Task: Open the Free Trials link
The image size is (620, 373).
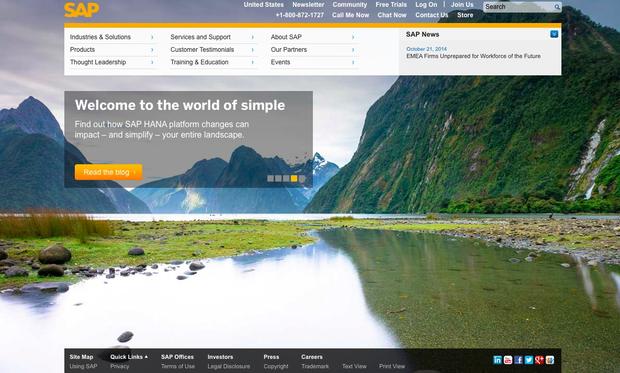Action: click(x=391, y=5)
